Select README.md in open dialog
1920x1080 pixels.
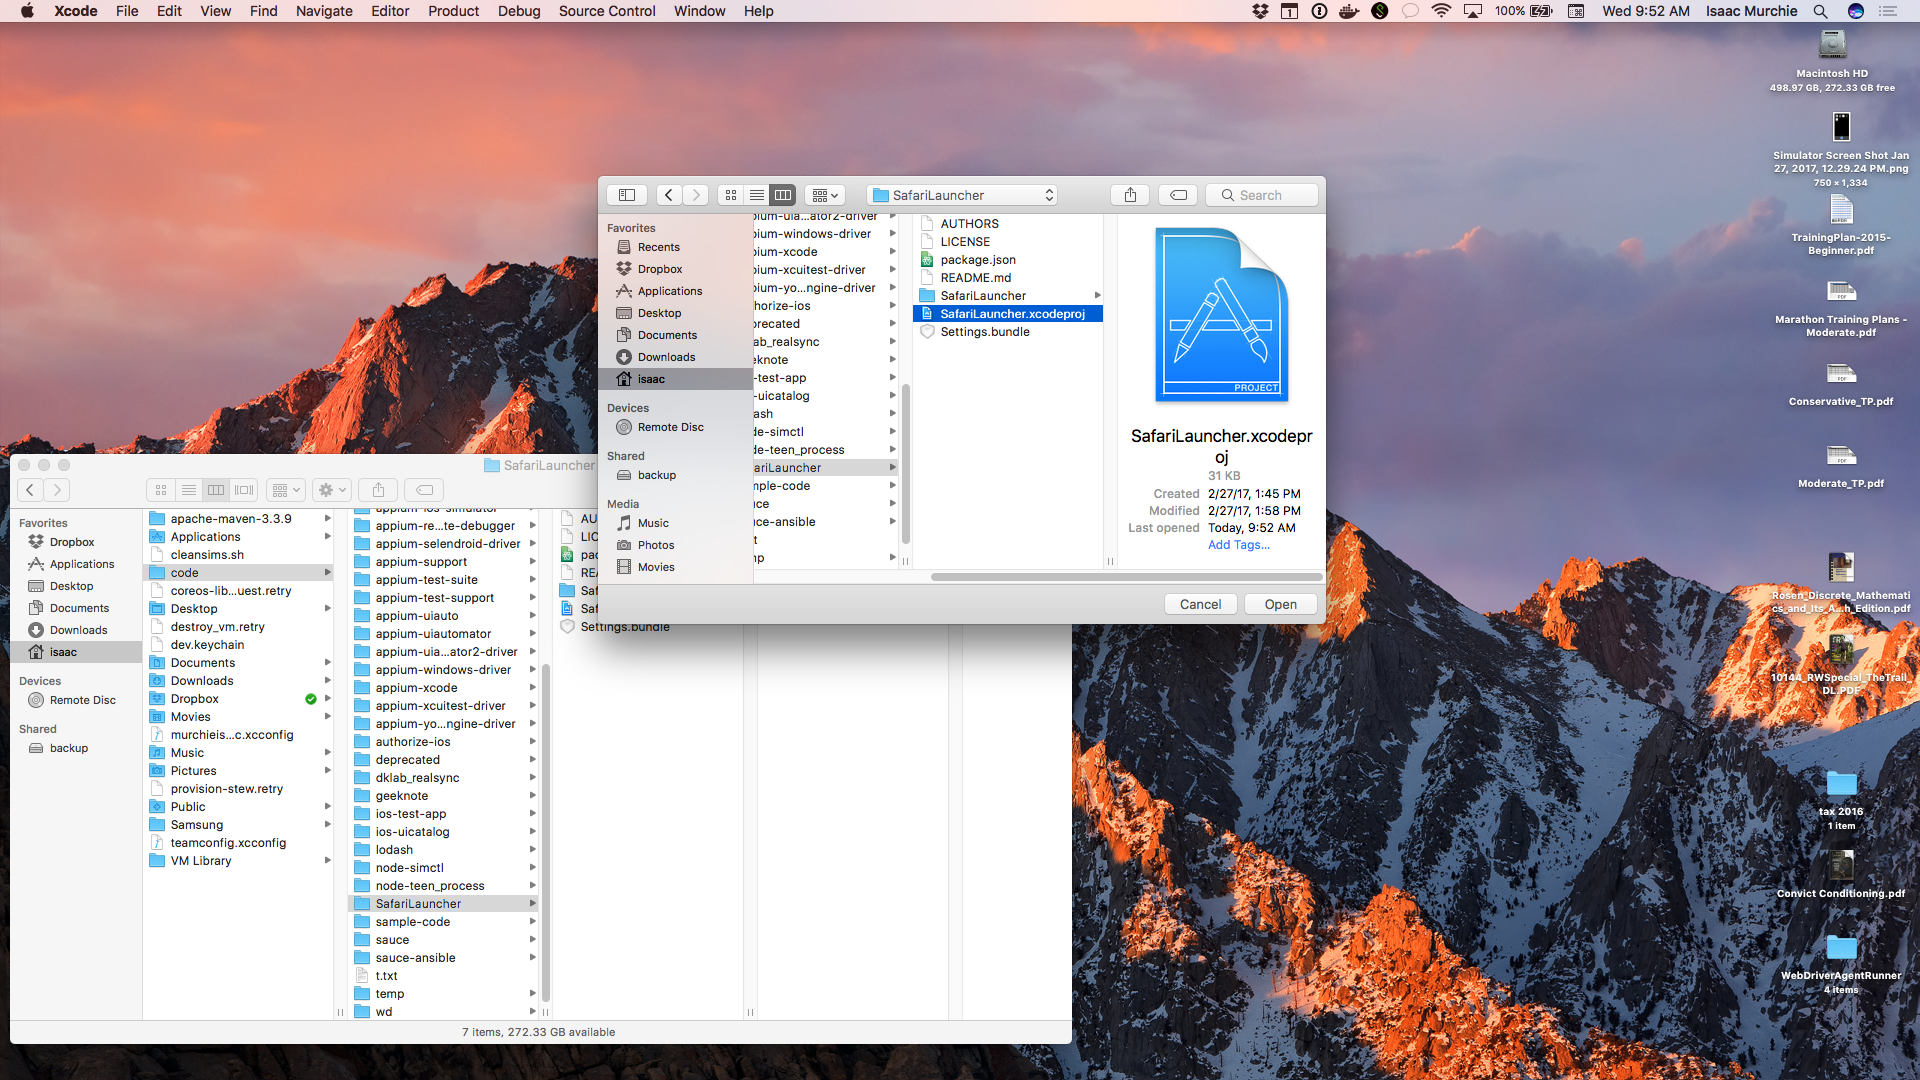pyautogui.click(x=1008, y=278)
